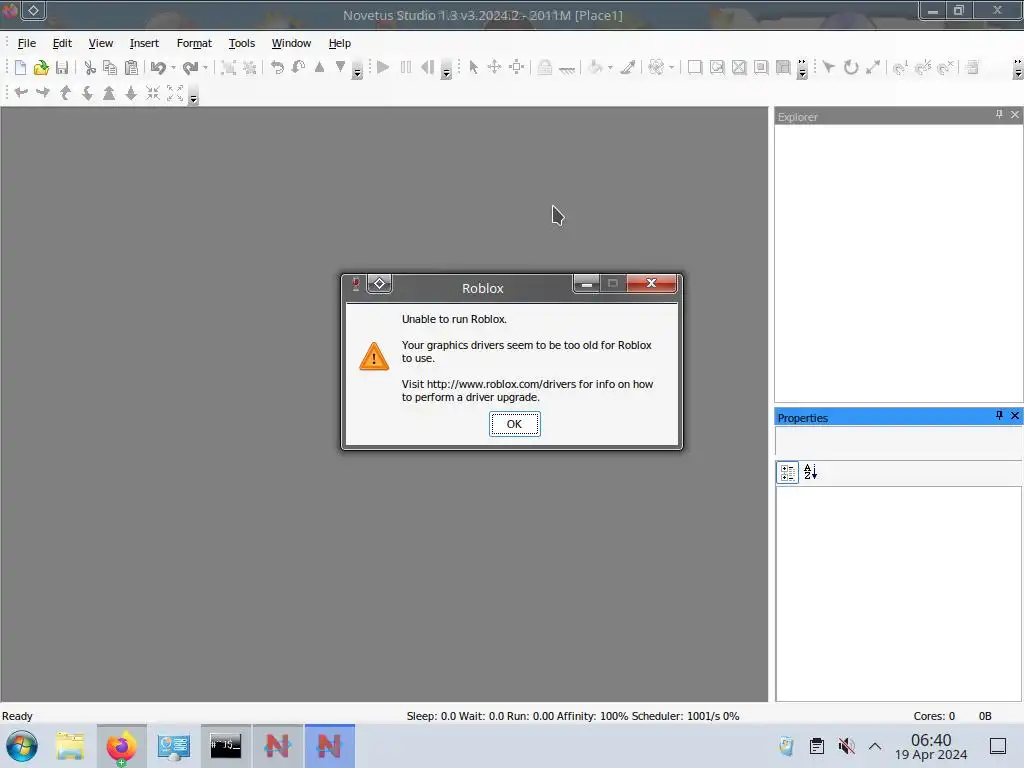The width and height of the screenshot is (1024, 768).
Task: Click the Open file folder icon
Action: coord(41,67)
